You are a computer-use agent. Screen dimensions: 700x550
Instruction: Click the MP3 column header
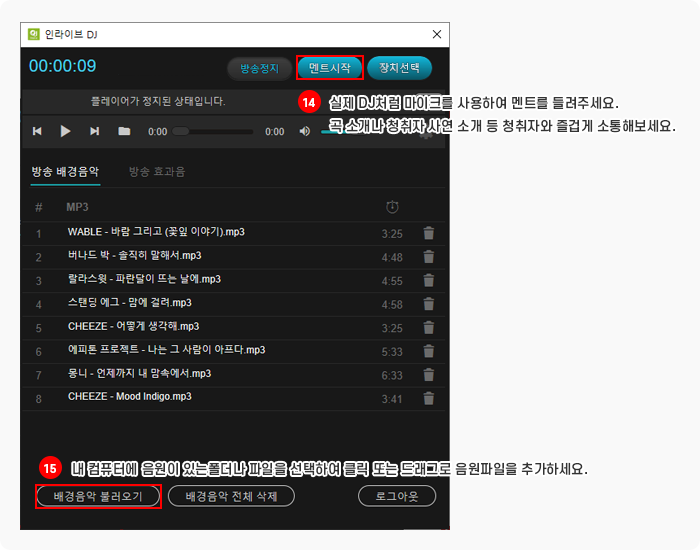[77, 207]
